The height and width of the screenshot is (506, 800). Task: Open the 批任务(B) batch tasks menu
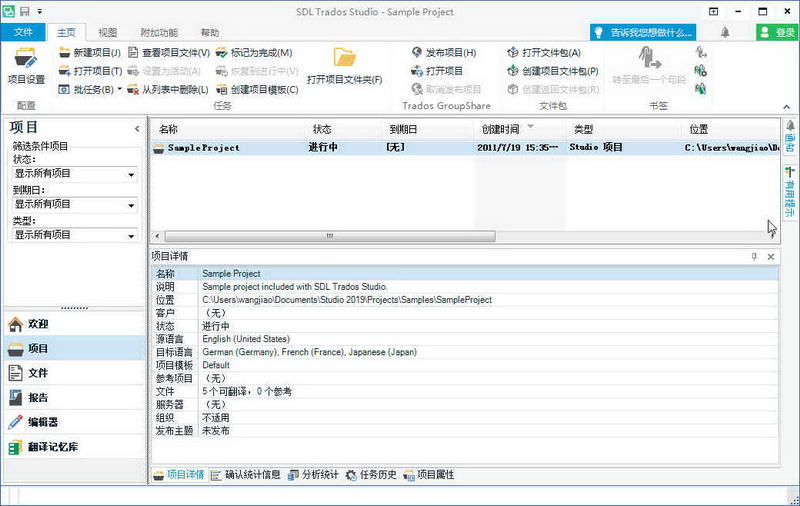click(90, 89)
